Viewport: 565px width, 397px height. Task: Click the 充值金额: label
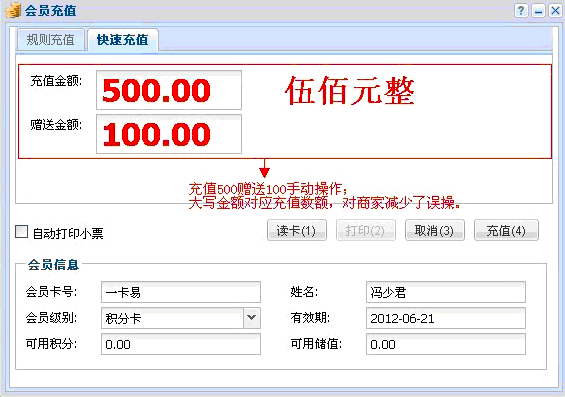pos(56,81)
